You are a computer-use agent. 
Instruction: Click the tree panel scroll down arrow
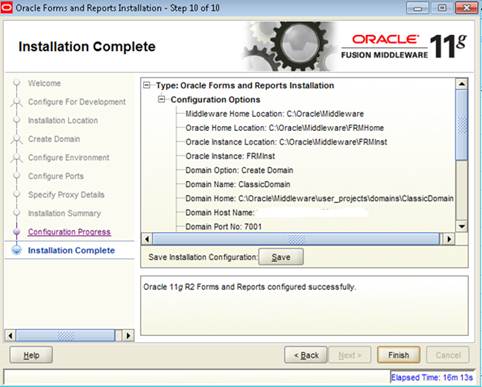tap(462, 227)
